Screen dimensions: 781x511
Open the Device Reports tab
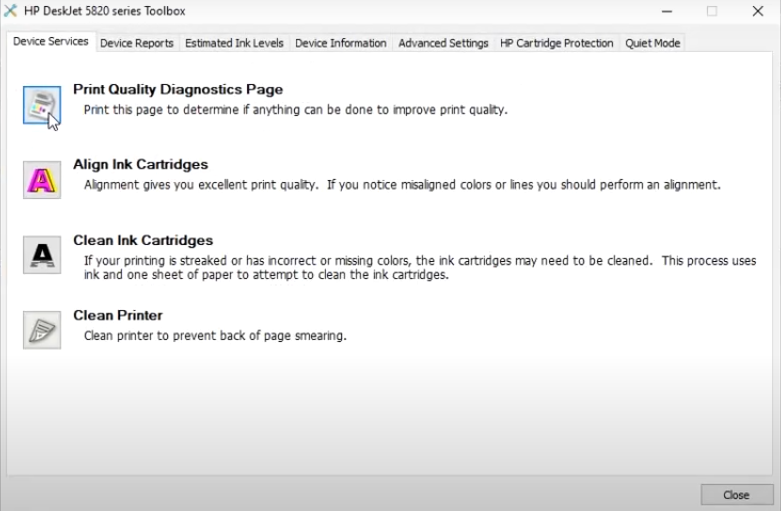click(x=136, y=43)
